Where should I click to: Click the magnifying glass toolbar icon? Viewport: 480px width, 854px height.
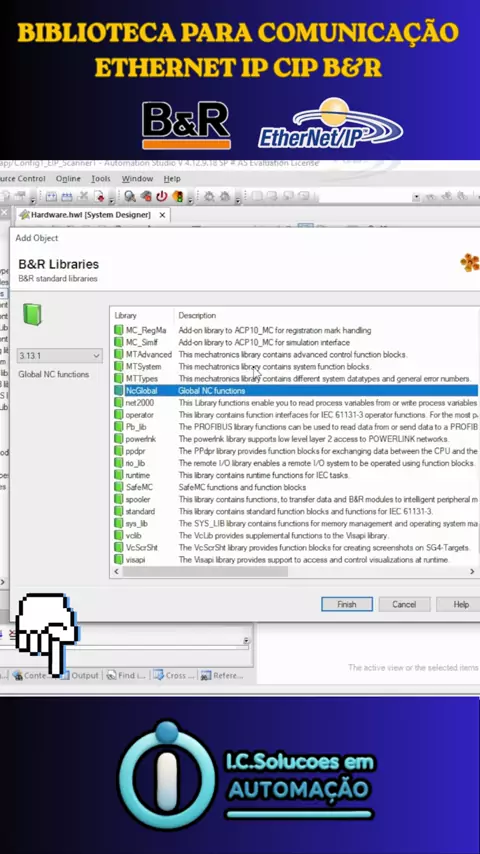tap(130, 197)
